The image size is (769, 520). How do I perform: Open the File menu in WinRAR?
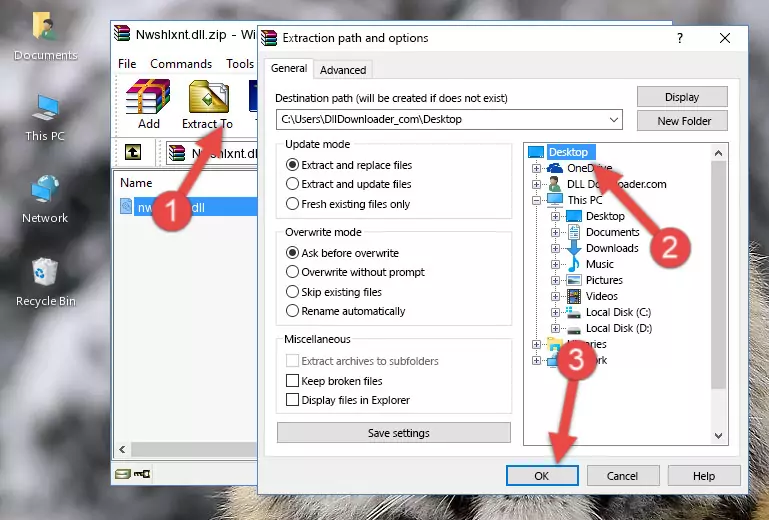(127, 64)
